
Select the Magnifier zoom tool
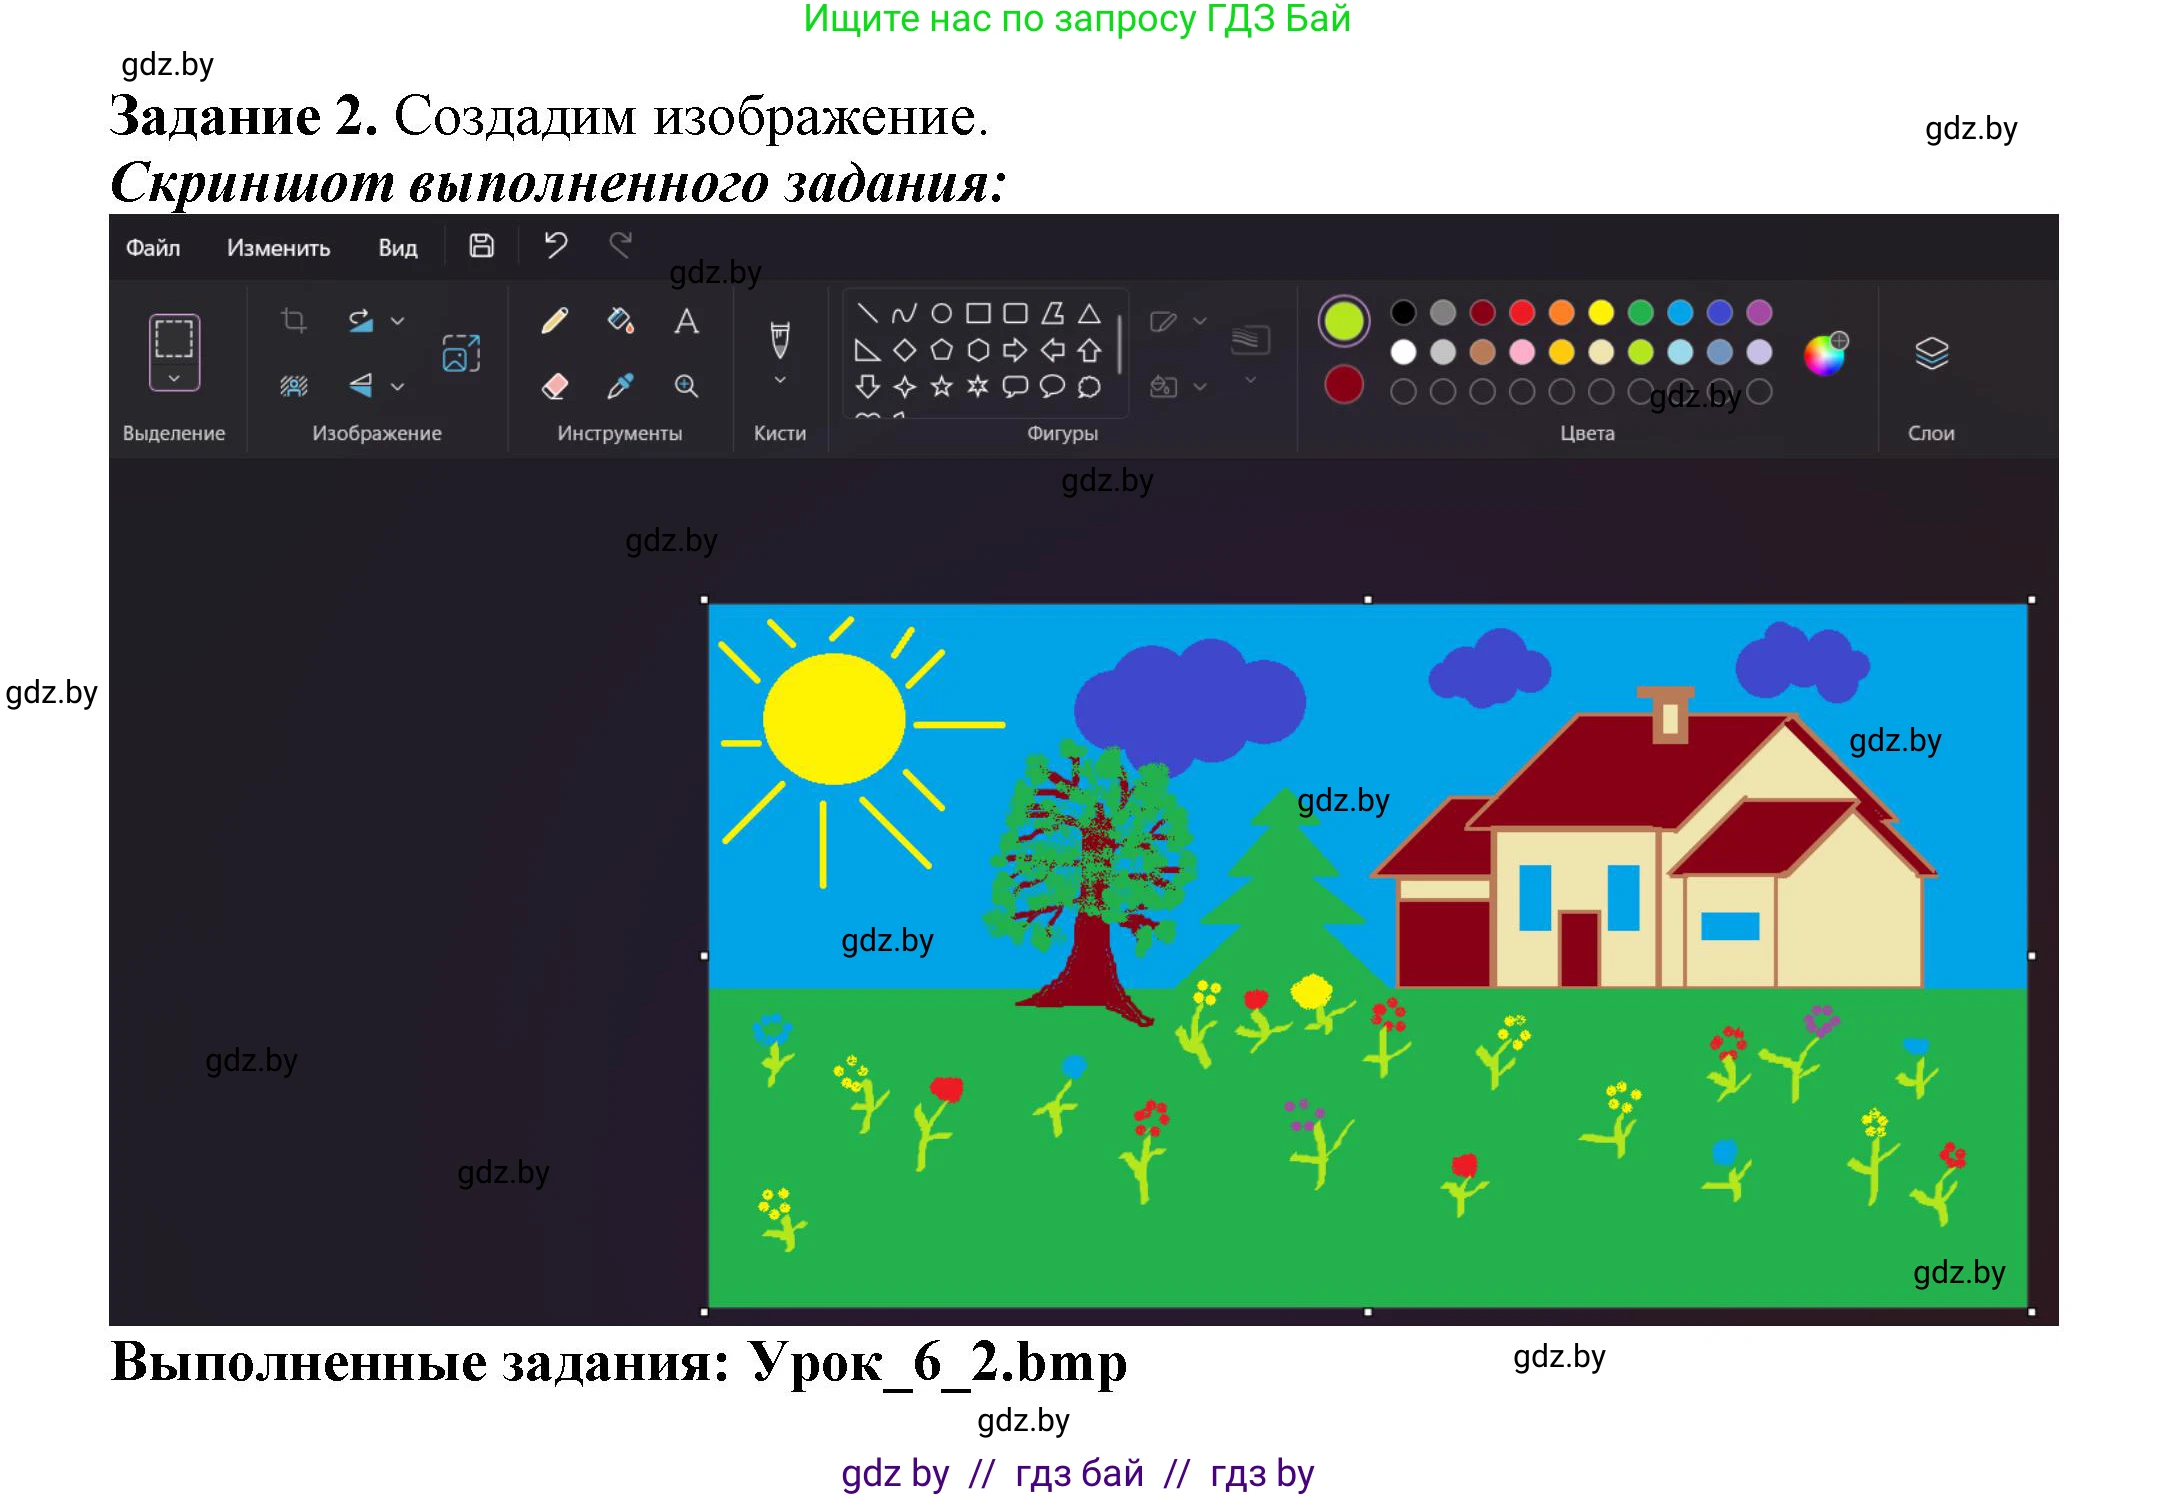(x=686, y=386)
